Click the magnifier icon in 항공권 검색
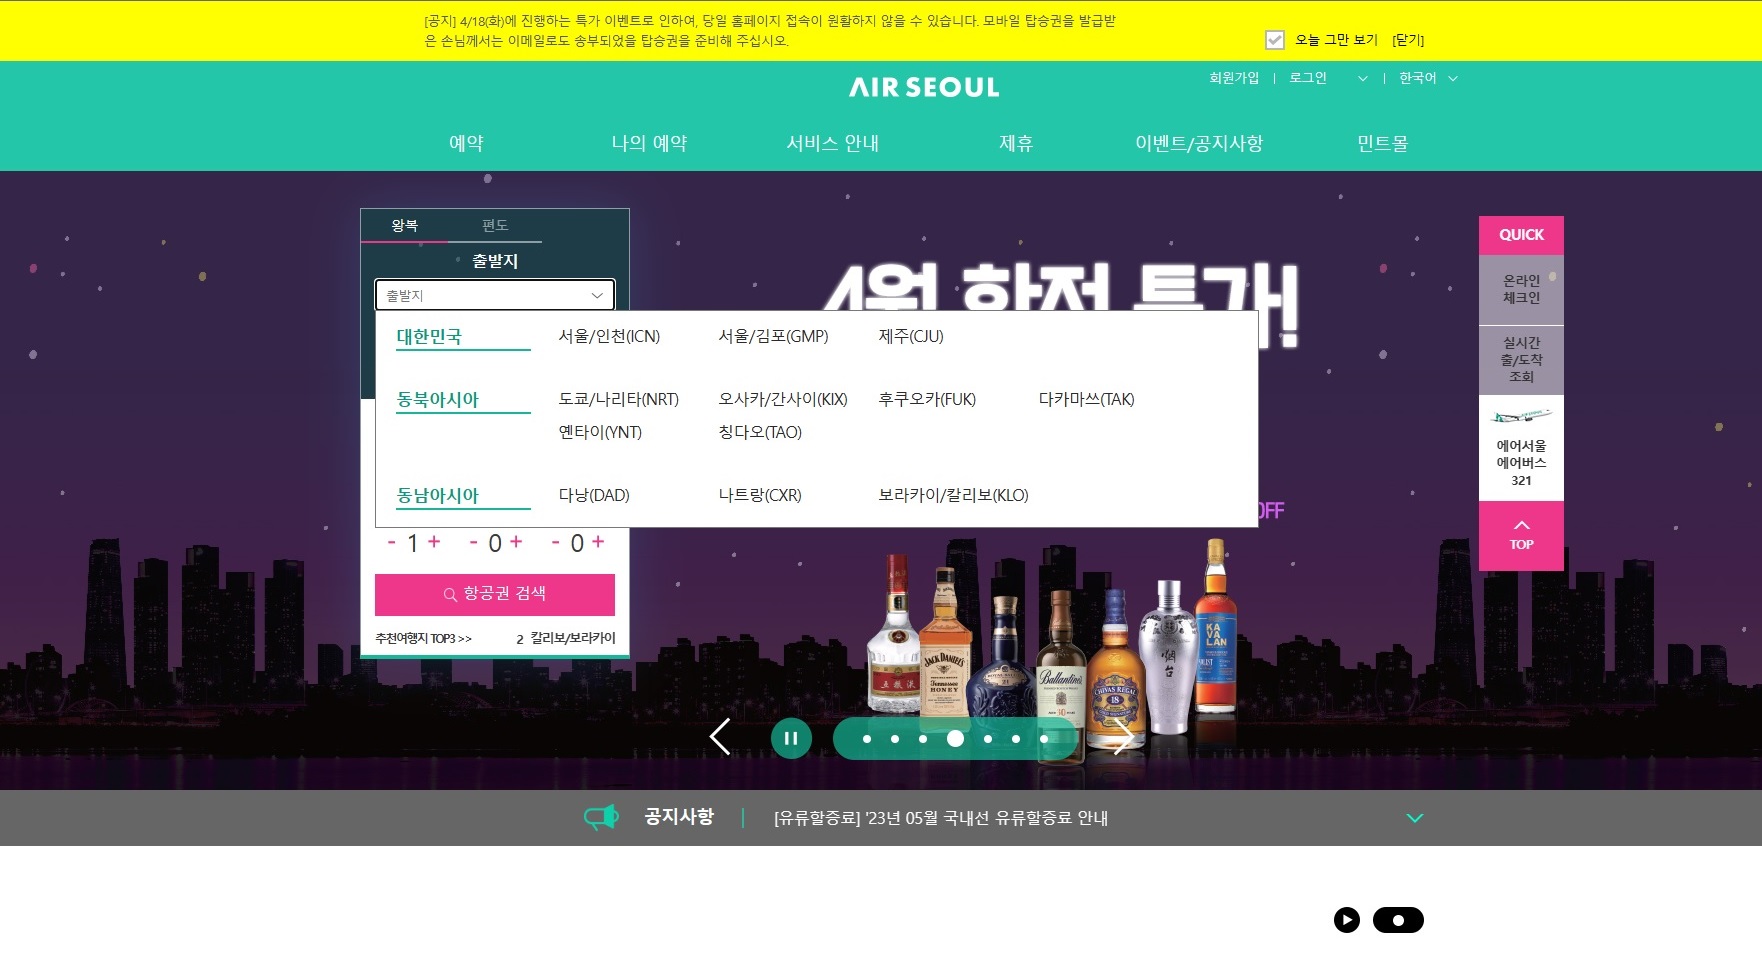This screenshot has width=1762, height=970. tap(450, 594)
